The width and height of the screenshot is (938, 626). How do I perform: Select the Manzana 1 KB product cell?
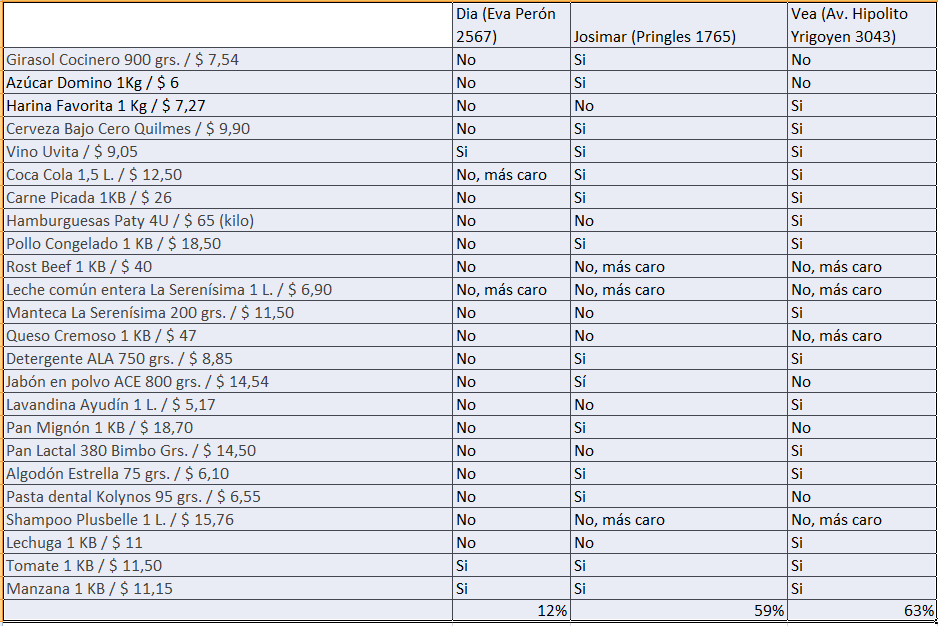tap(228, 589)
